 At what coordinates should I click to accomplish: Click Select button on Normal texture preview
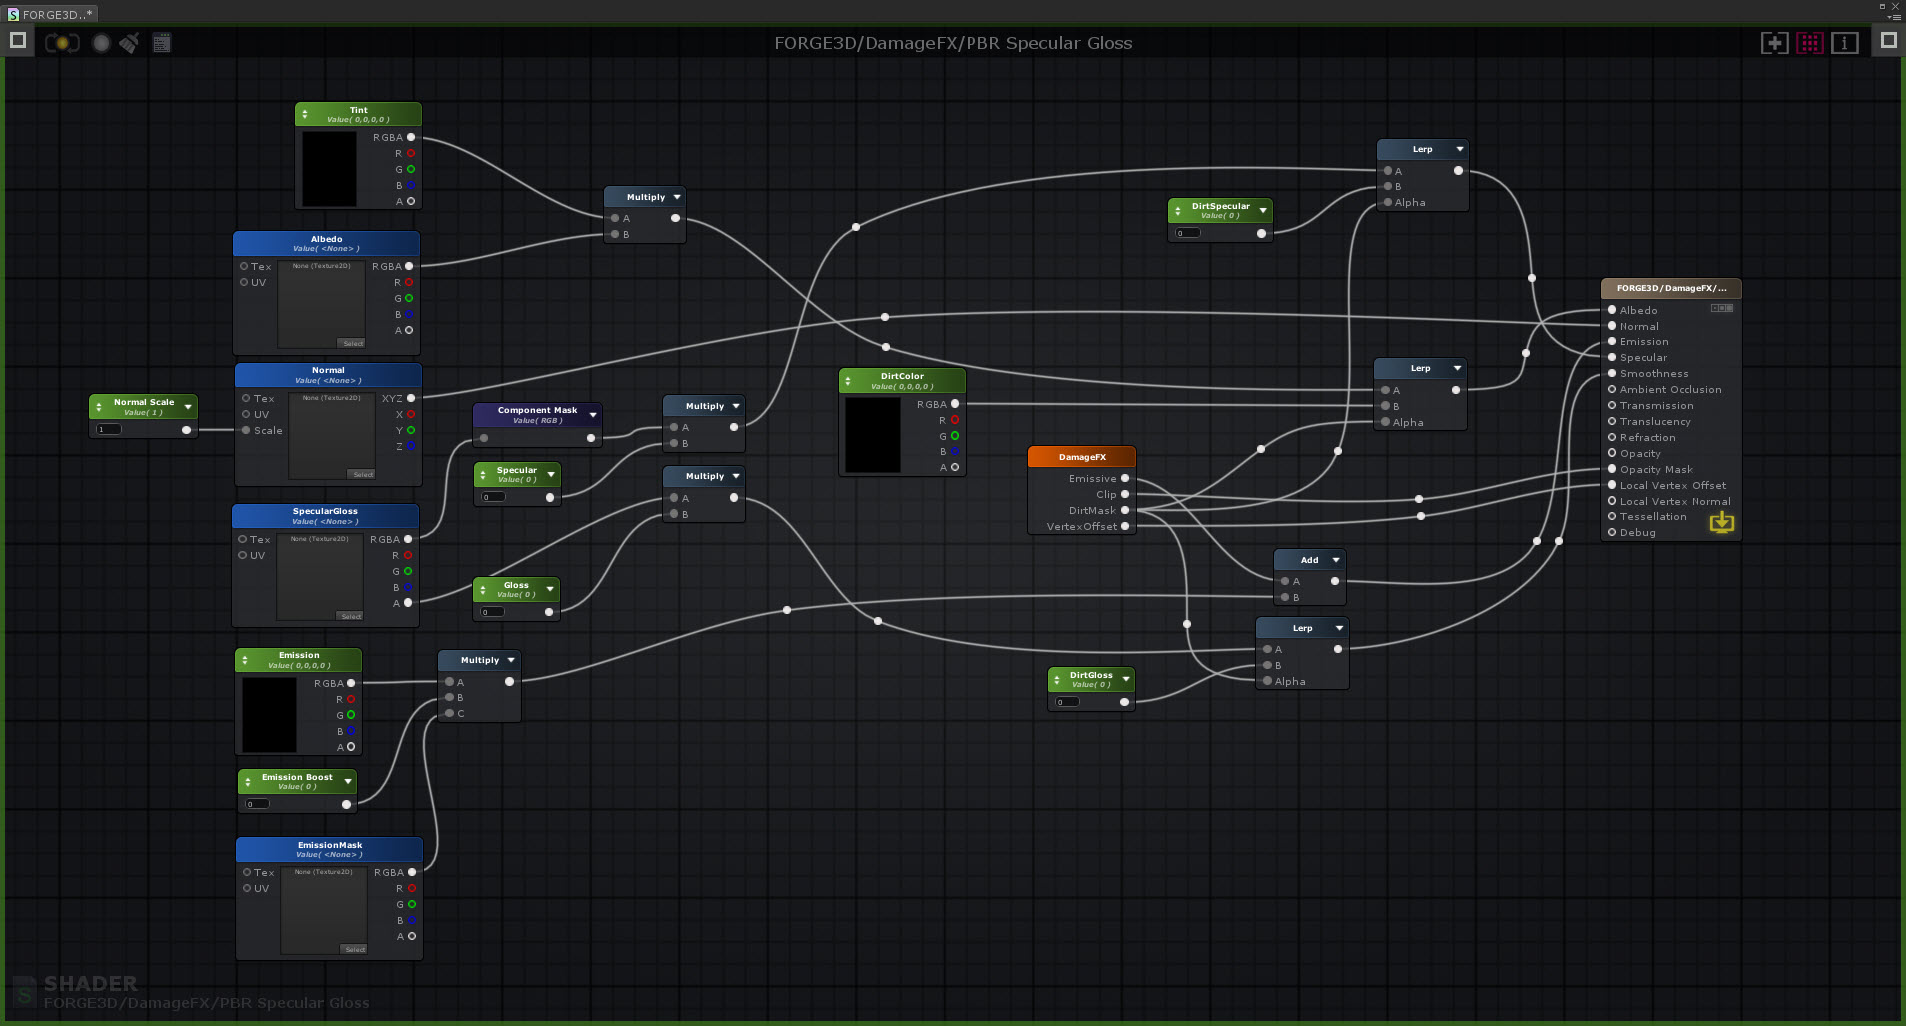click(362, 474)
